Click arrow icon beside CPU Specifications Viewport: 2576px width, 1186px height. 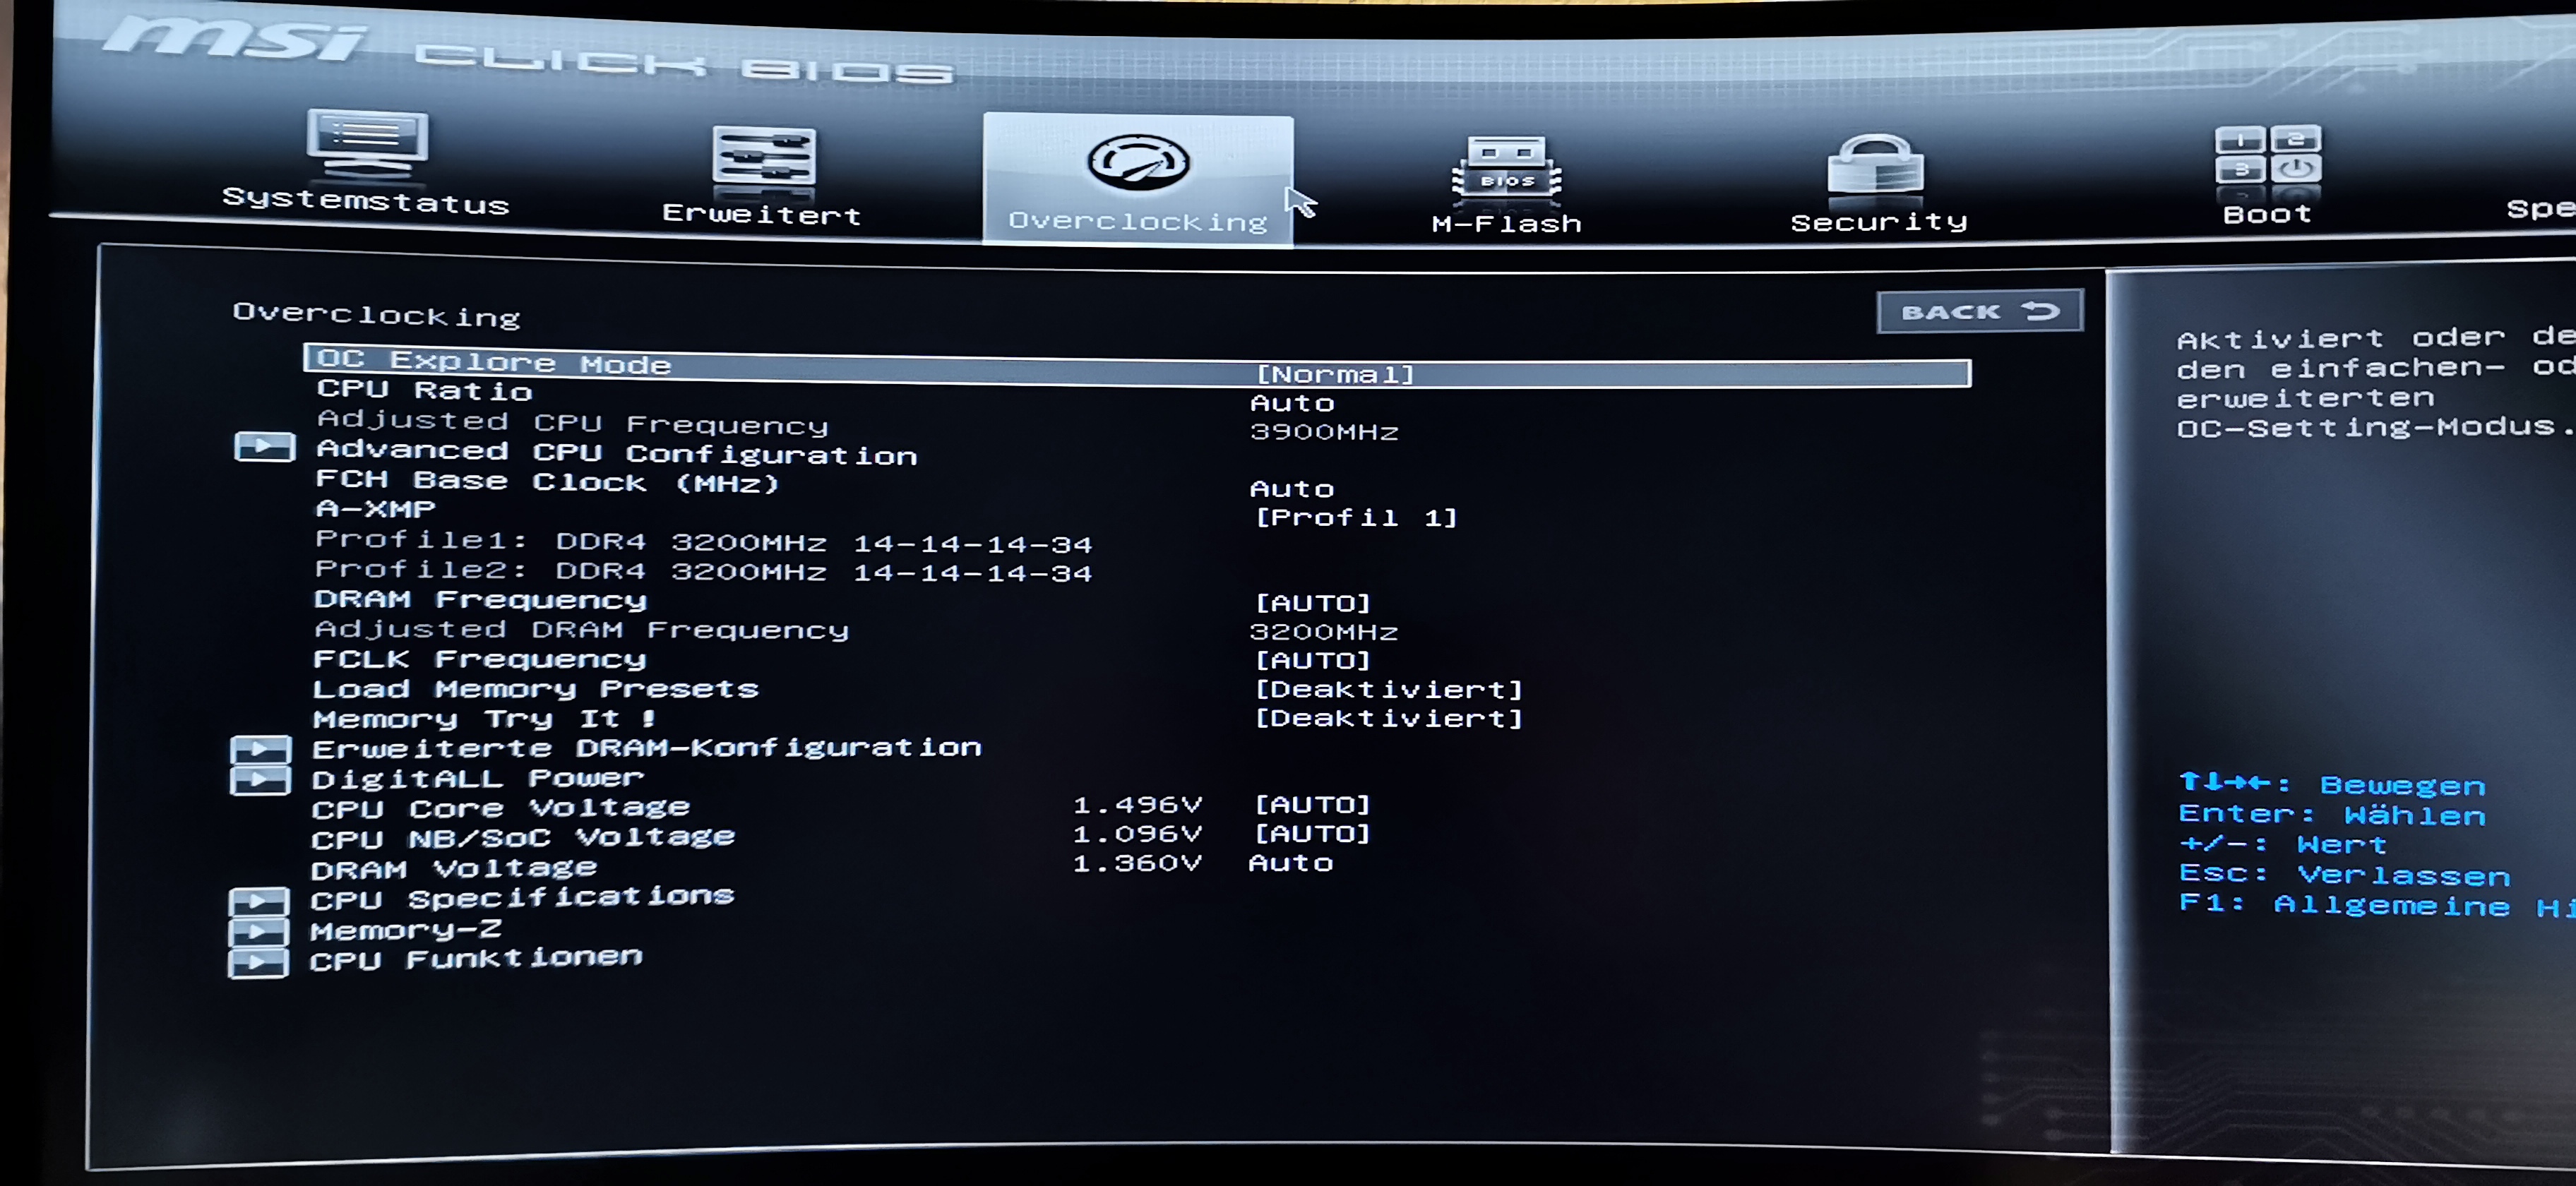coord(258,901)
